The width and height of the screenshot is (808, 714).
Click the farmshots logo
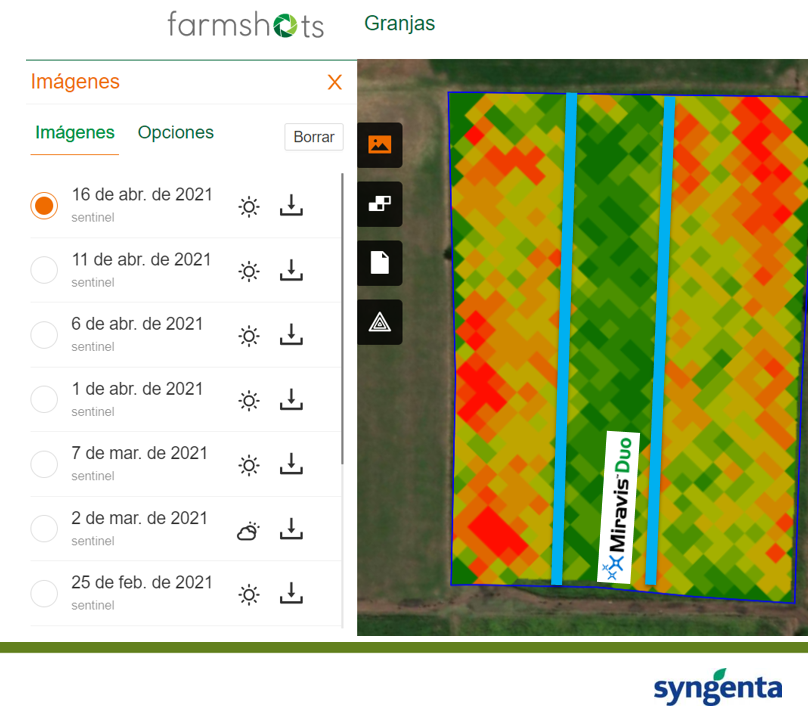pyautogui.click(x=246, y=25)
